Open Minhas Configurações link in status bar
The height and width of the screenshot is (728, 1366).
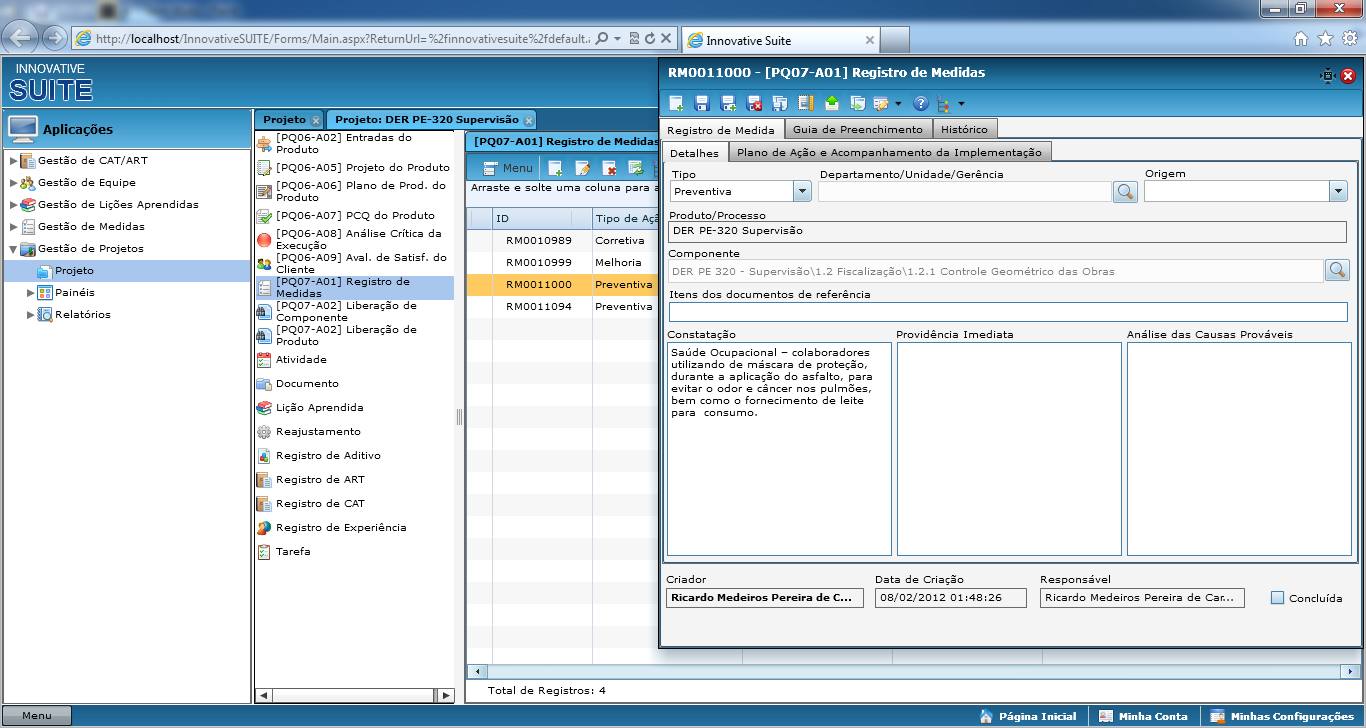pyautogui.click(x=1281, y=716)
